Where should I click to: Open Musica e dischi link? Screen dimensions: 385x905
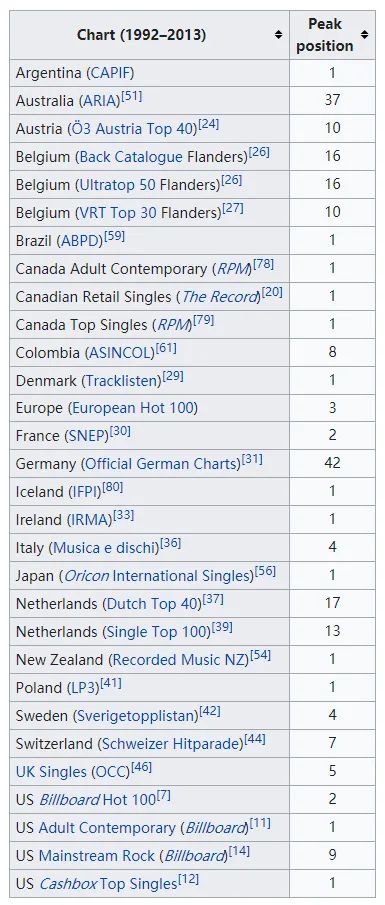click(x=106, y=548)
